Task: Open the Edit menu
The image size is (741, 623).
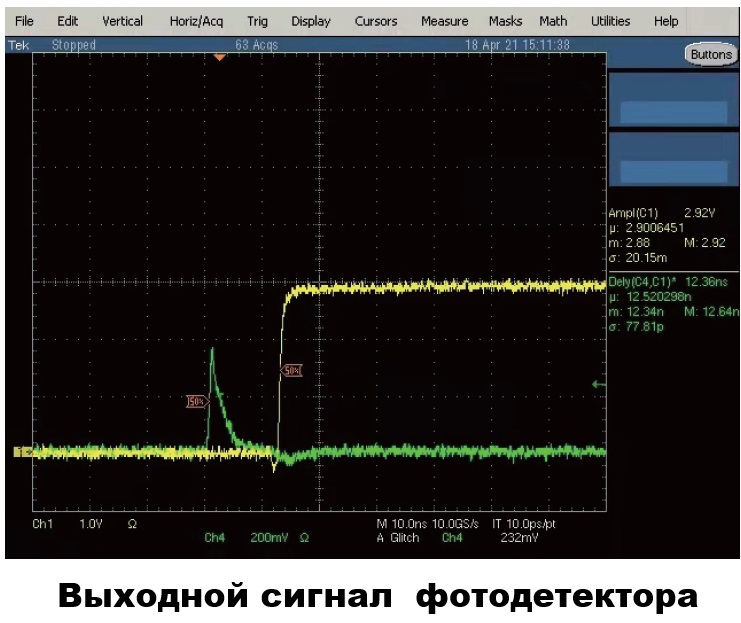Action: pos(67,21)
